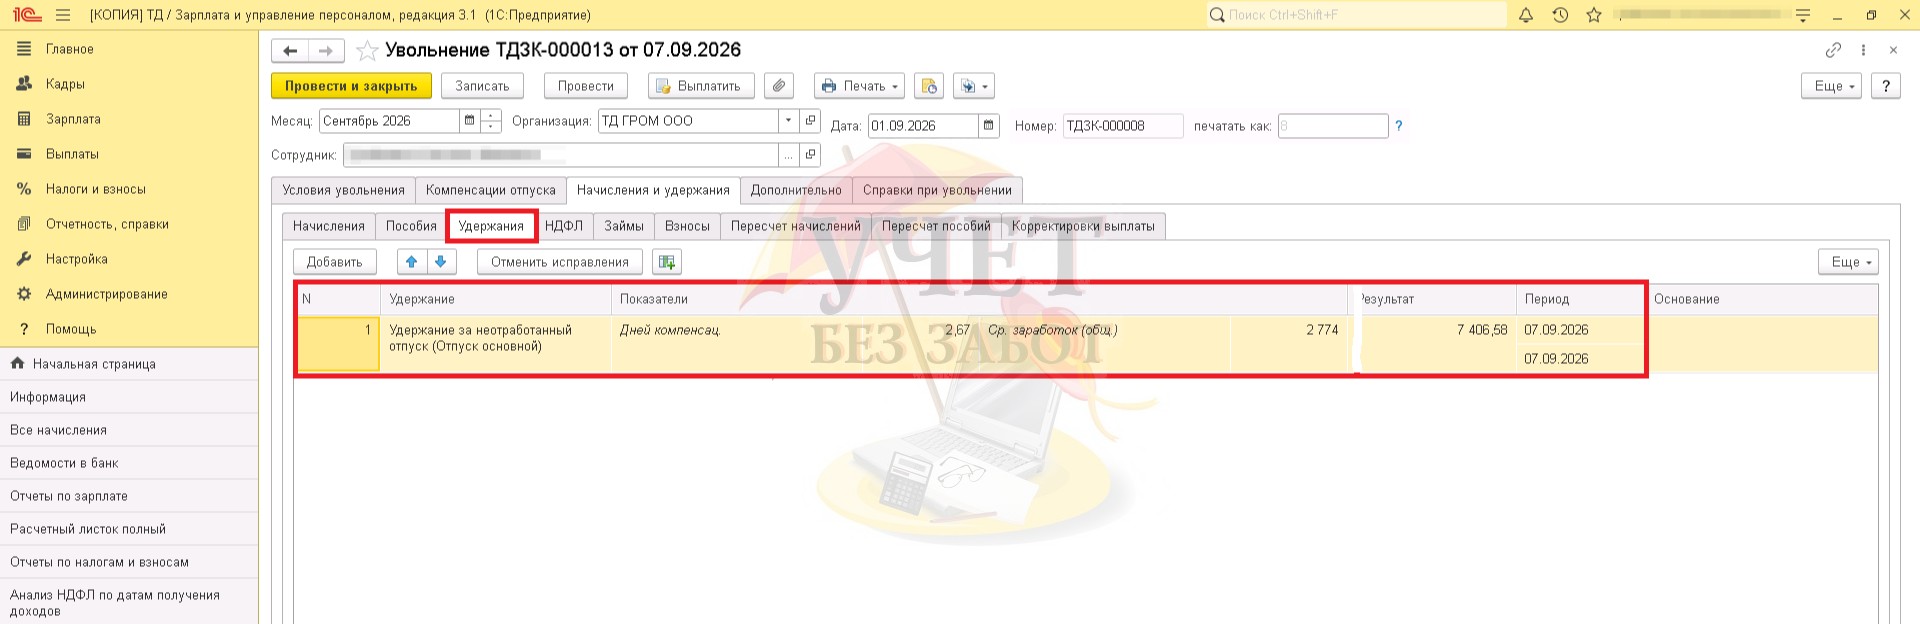Image resolution: width=1920 pixels, height=624 pixels.
Task: Move the row up with the blue arrow
Action: pos(412,262)
